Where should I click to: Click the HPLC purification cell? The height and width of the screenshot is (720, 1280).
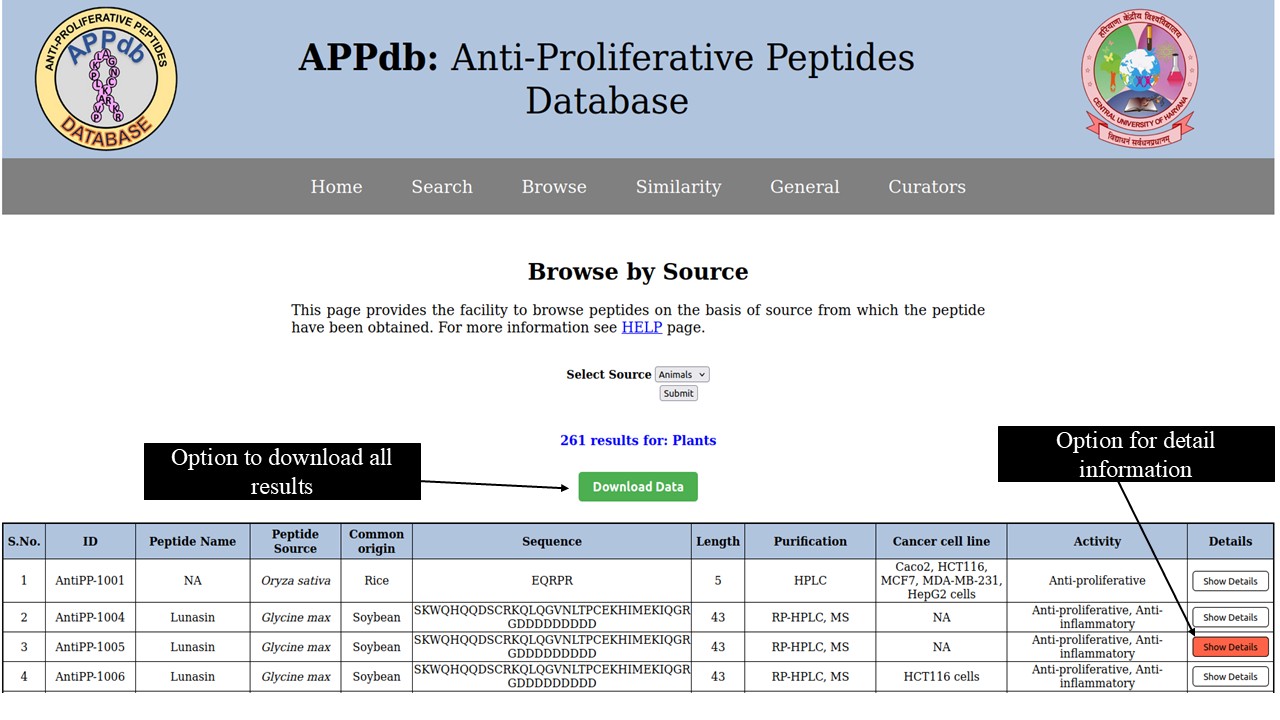point(810,580)
